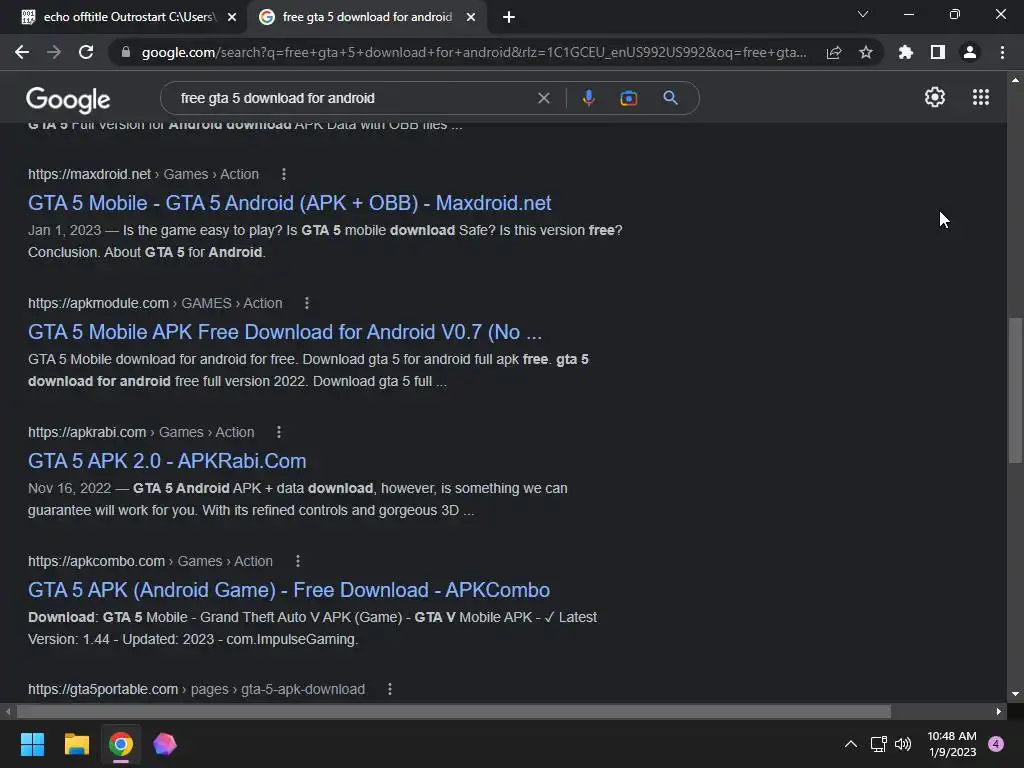Click the https://maxdroid.net breadcrumb
Image resolution: width=1024 pixels, height=768 pixels.
coord(89,174)
